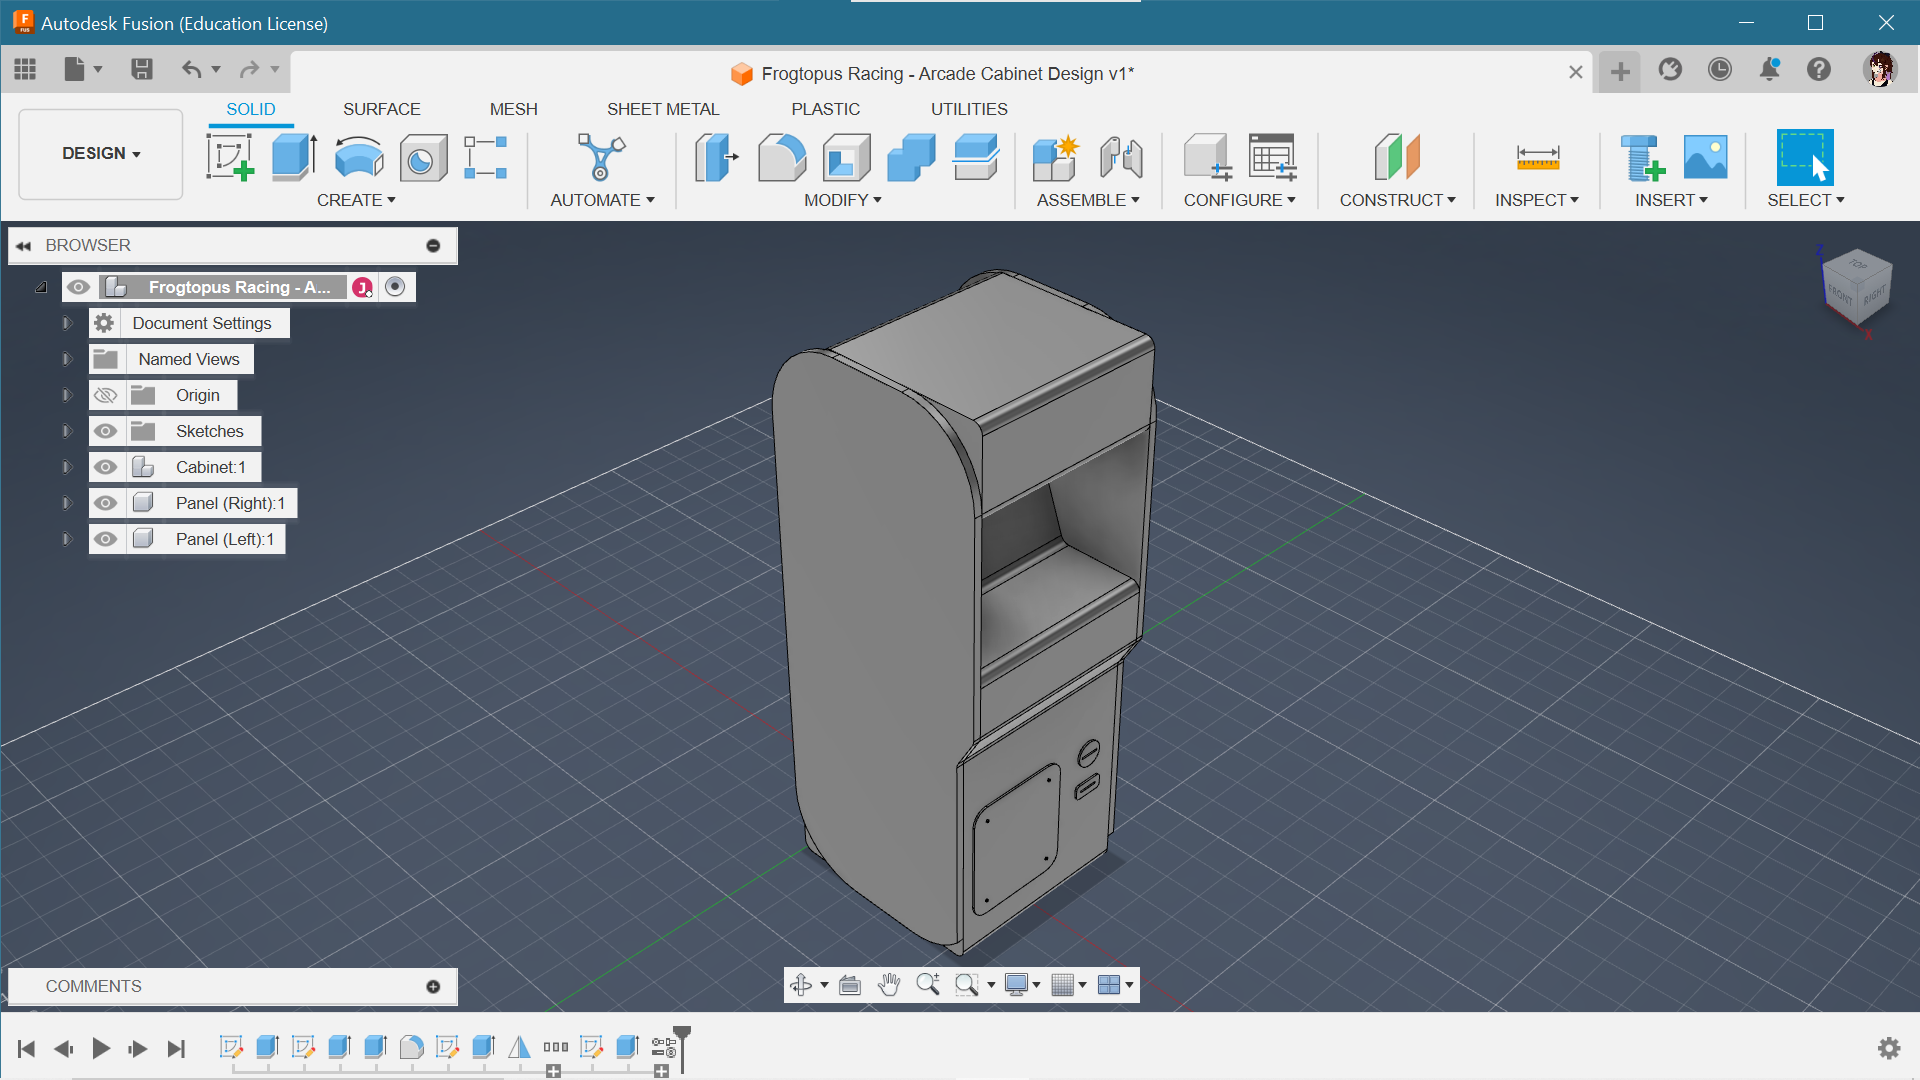
Task: Open a new design tab
Action: tap(1620, 71)
